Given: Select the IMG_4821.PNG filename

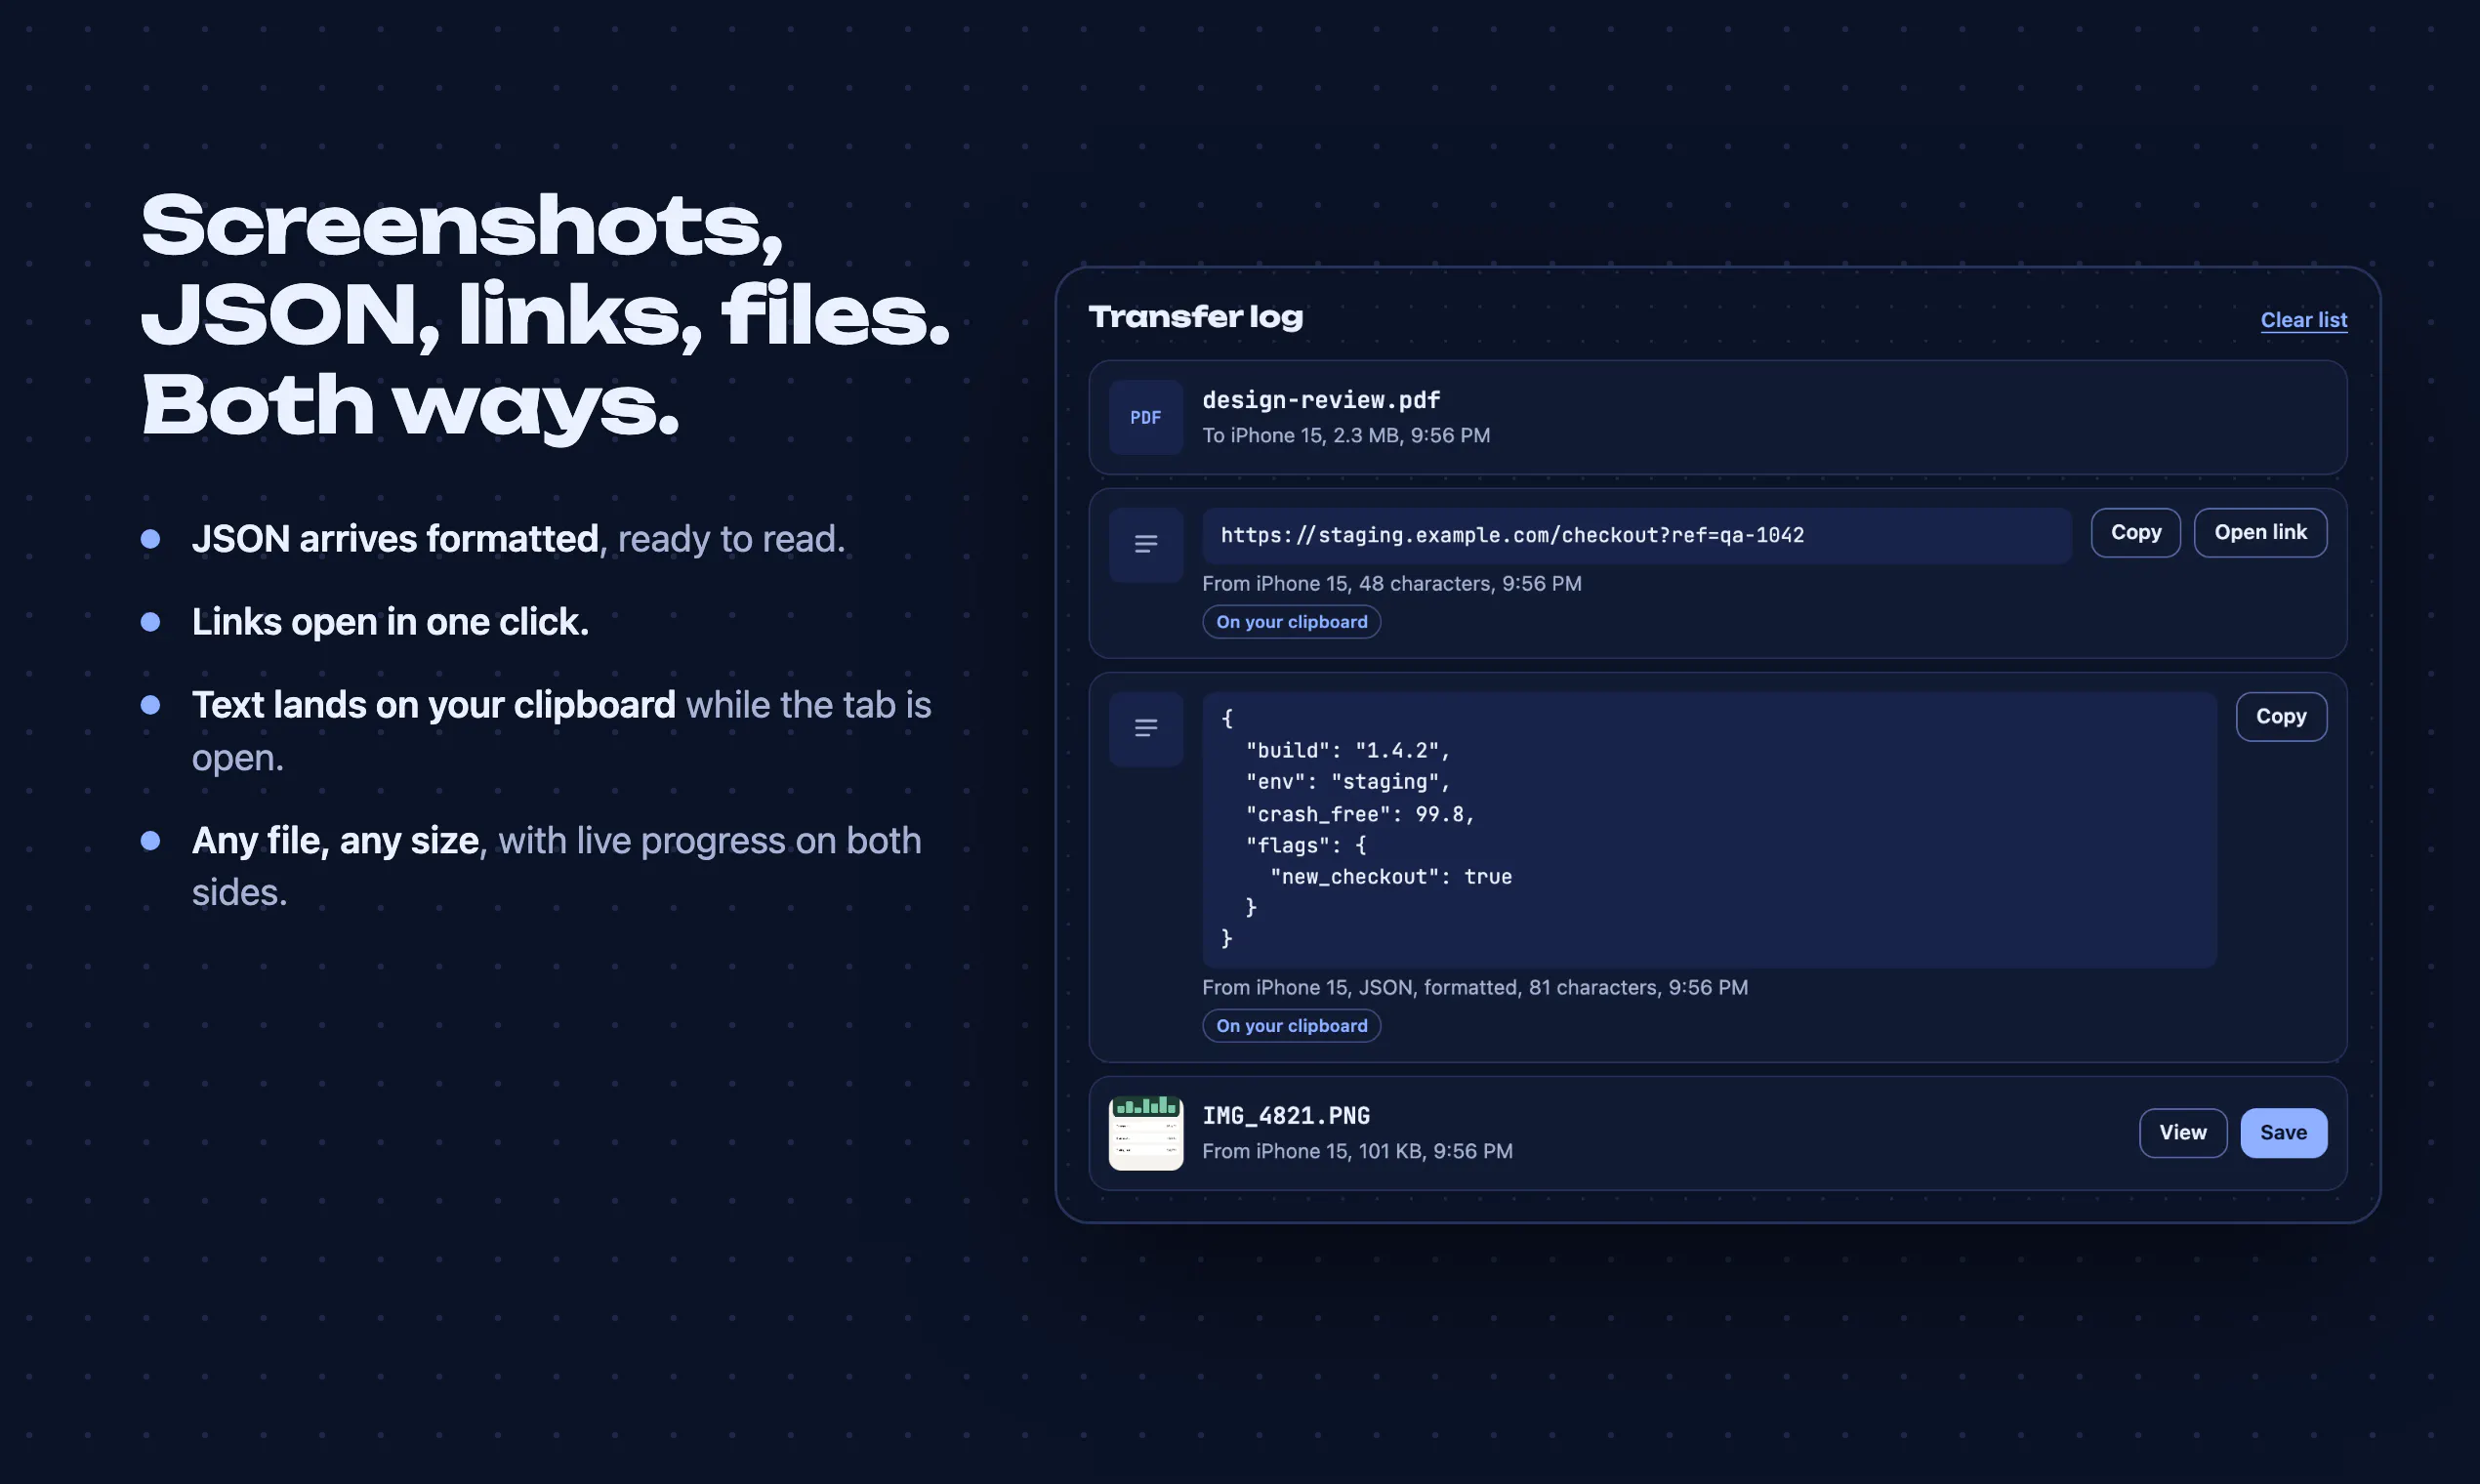Looking at the screenshot, I should coord(1286,1116).
